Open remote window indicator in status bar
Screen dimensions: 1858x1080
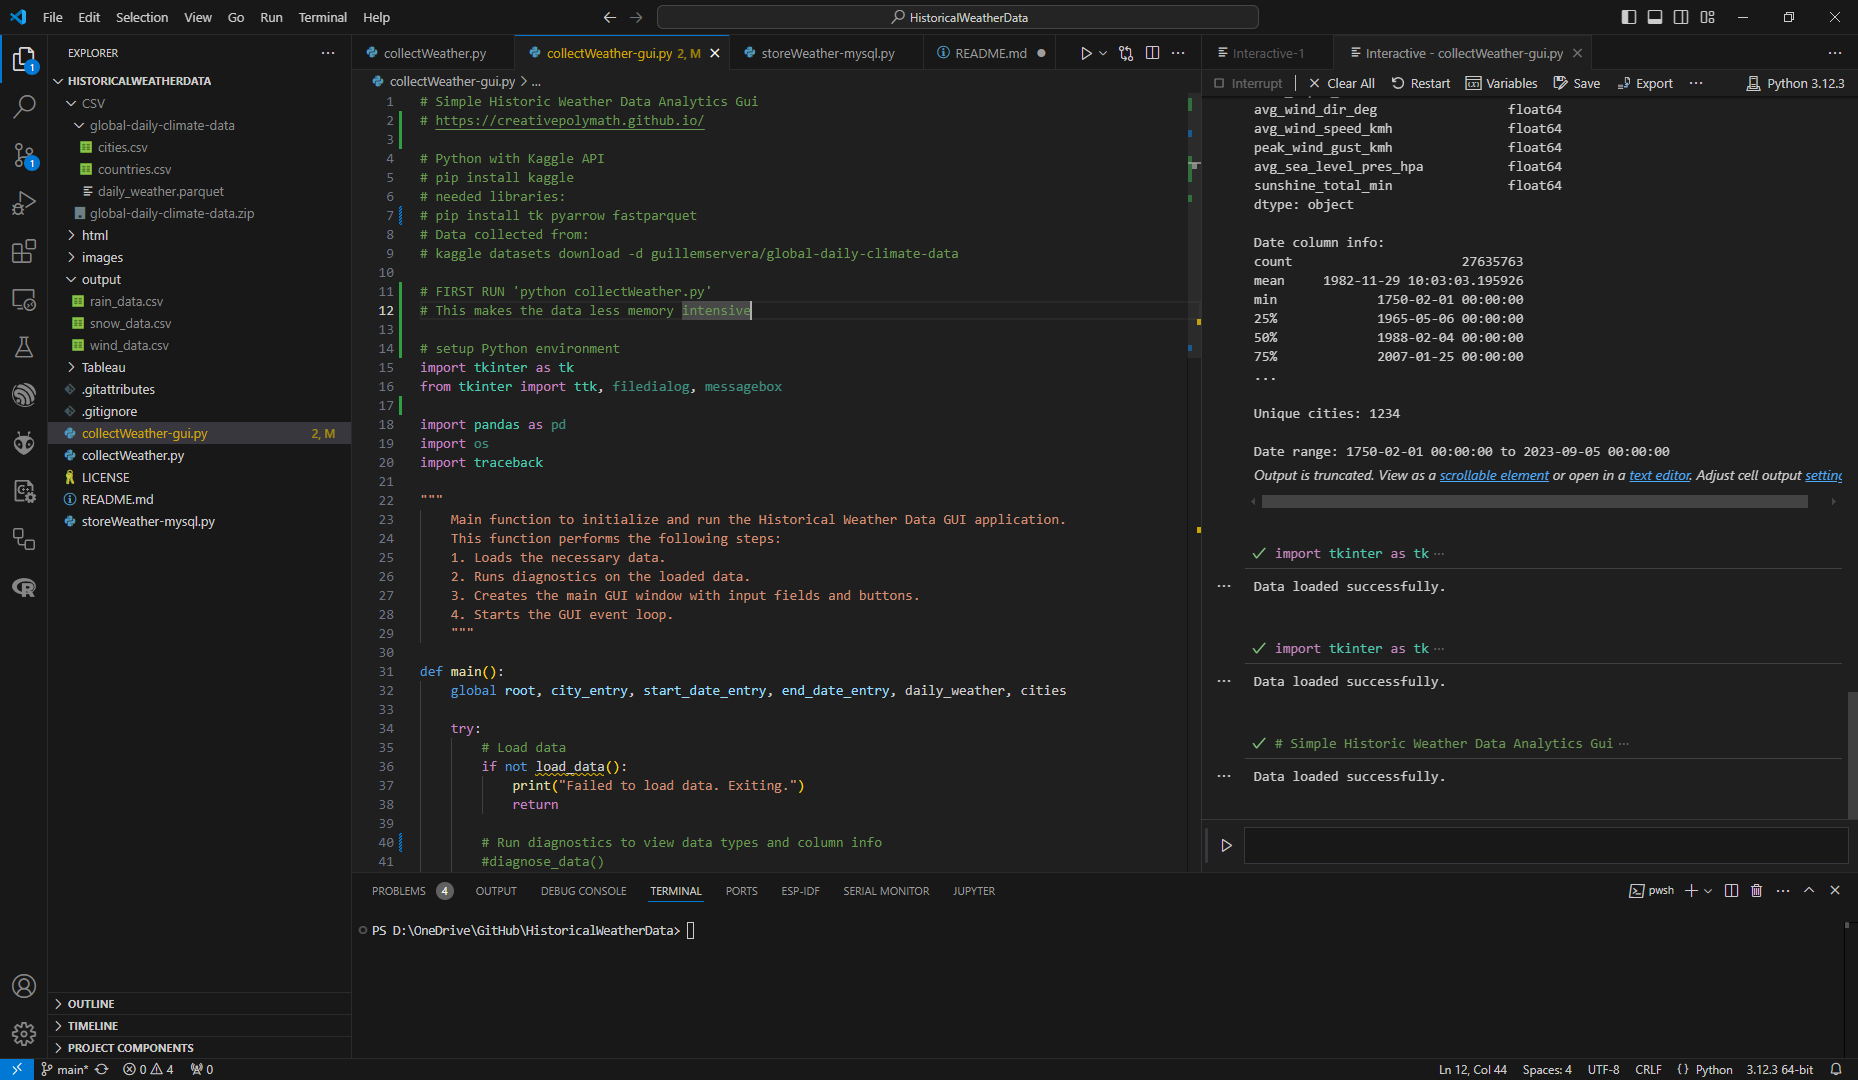[17, 1069]
